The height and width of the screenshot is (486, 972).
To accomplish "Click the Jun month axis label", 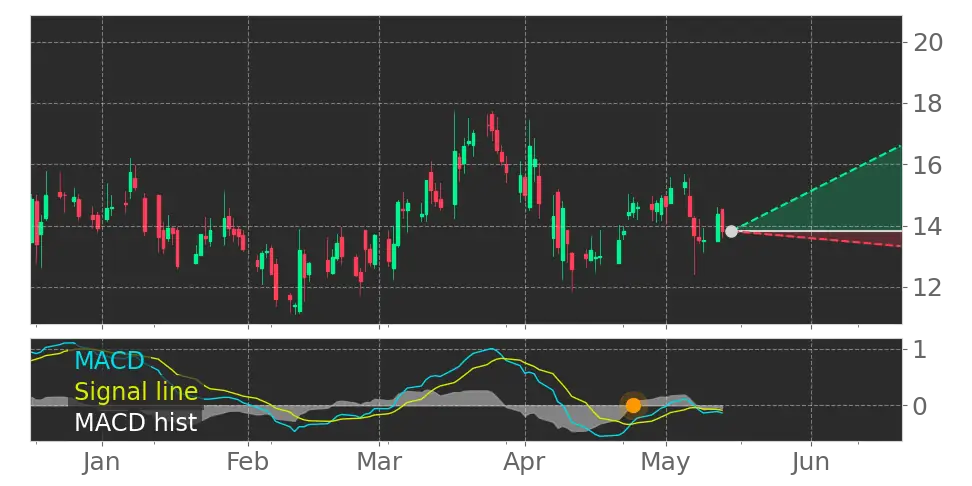I will [x=811, y=462].
